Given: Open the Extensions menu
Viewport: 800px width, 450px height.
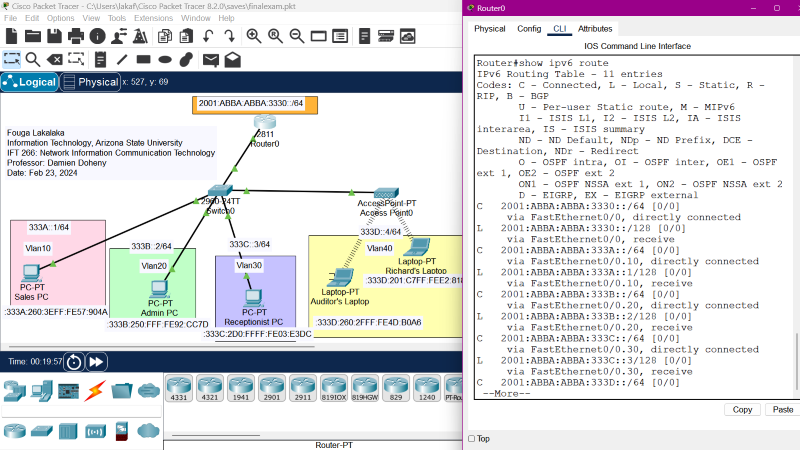Looking at the screenshot, I should [x=153, y=18].
